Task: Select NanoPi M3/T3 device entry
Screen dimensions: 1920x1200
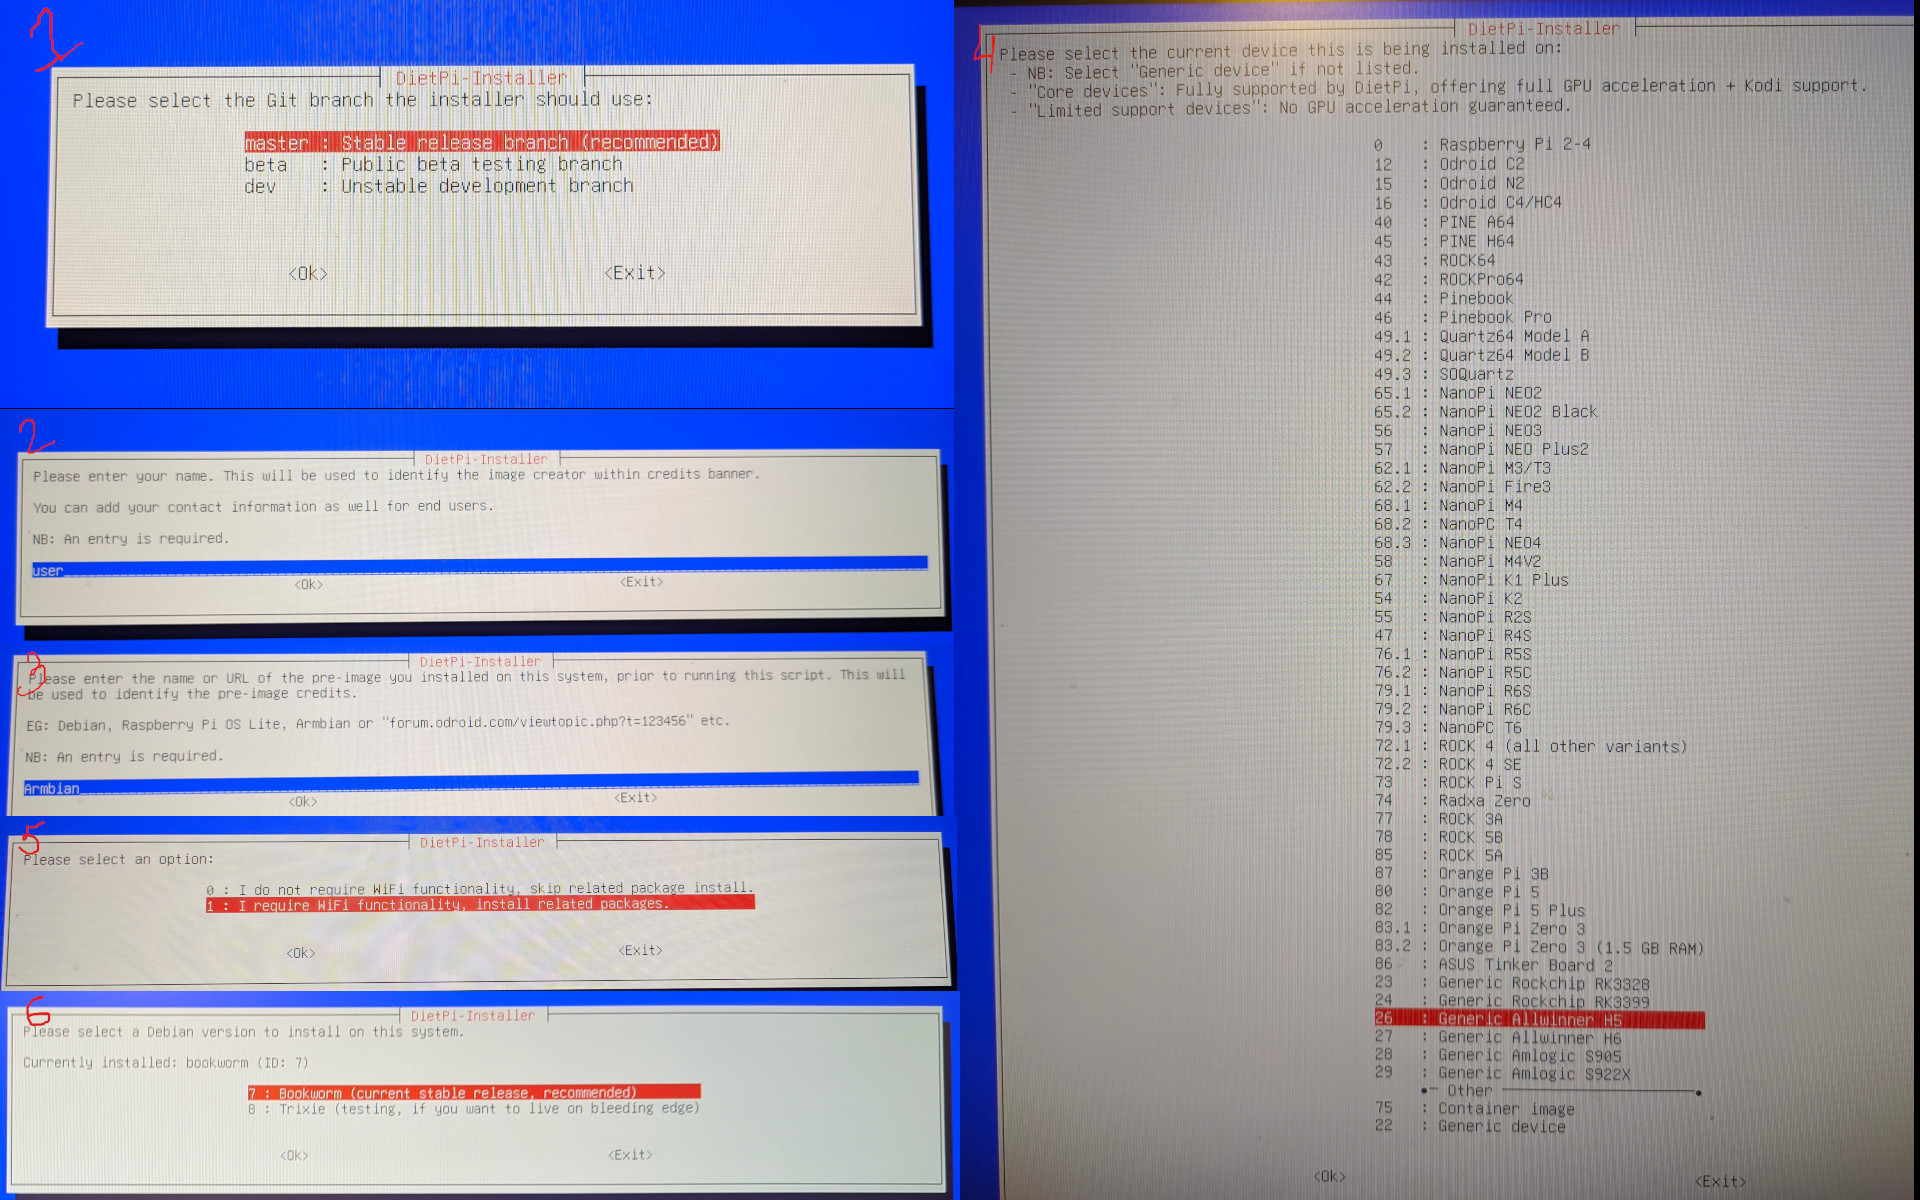Action: coord(1463,468)
